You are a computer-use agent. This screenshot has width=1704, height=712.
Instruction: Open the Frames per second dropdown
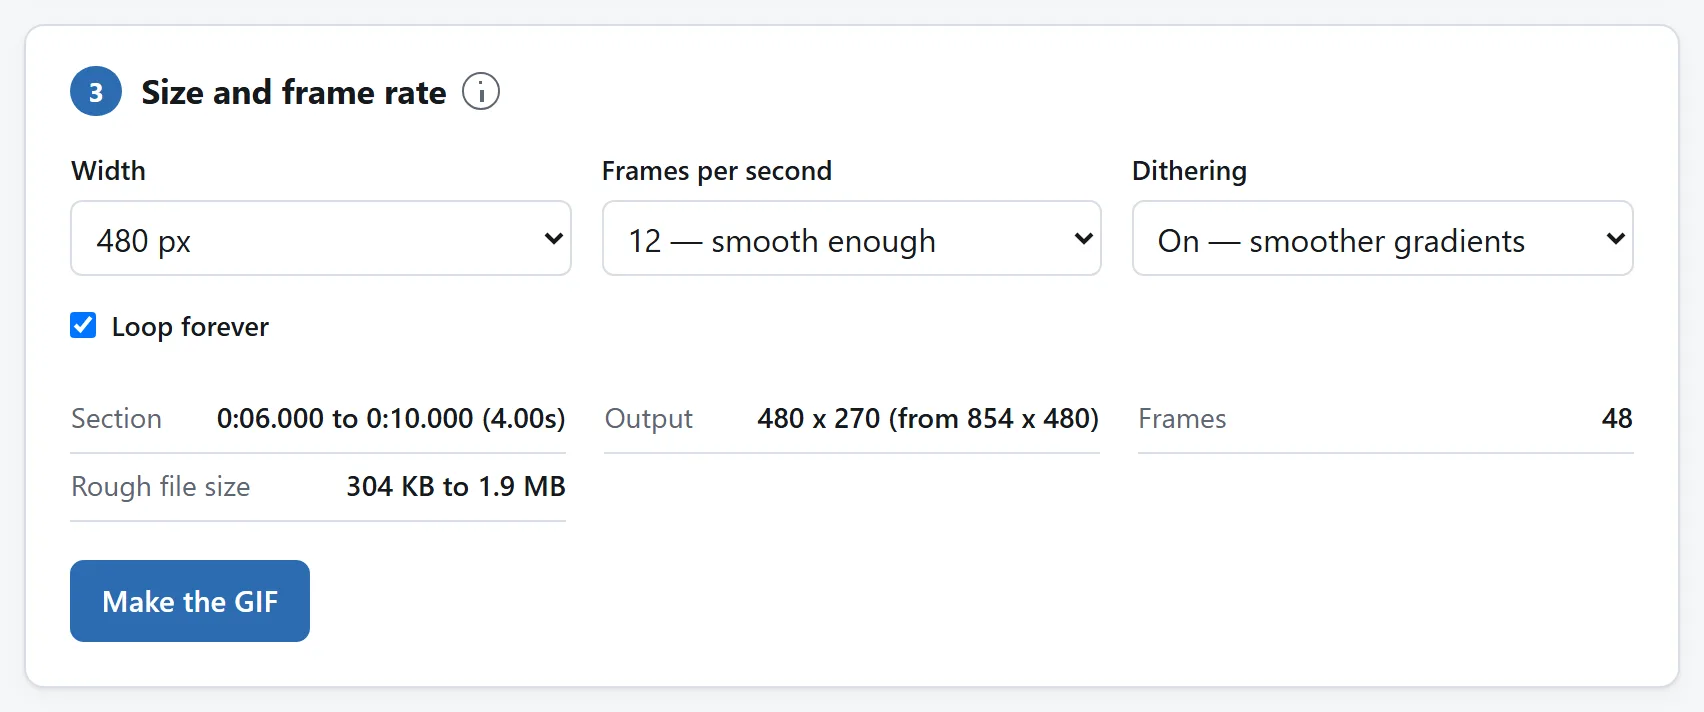click(x=852, y=238)
